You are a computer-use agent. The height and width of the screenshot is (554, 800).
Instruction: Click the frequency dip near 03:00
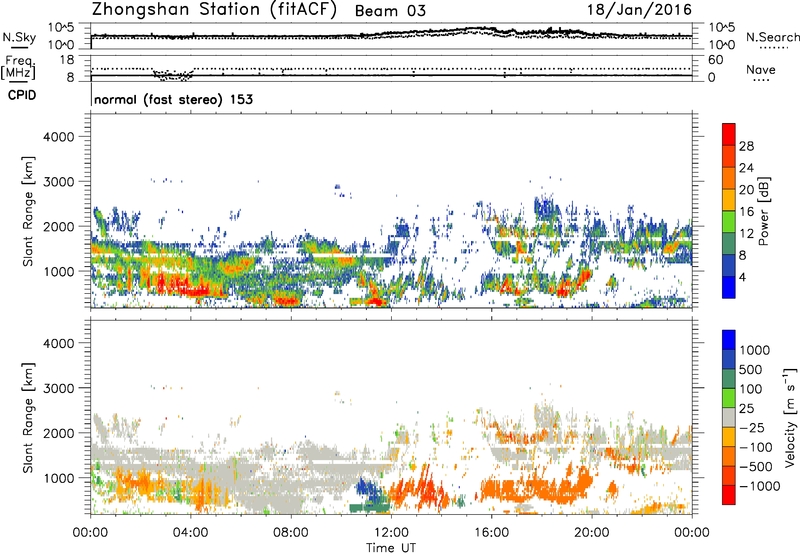pyautogui.click(x=173, y=75)
